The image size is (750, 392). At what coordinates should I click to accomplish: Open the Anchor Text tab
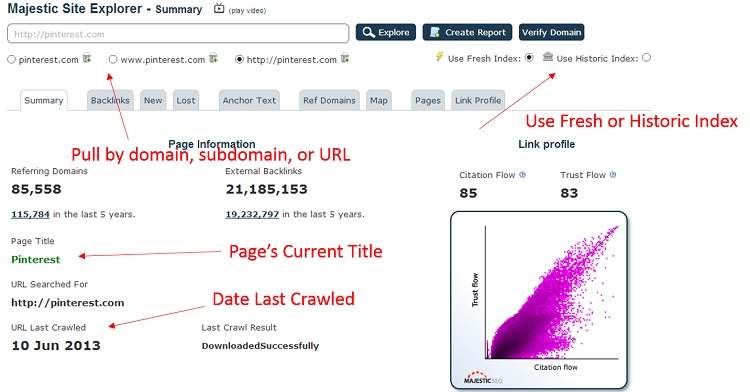coord(249,100)
